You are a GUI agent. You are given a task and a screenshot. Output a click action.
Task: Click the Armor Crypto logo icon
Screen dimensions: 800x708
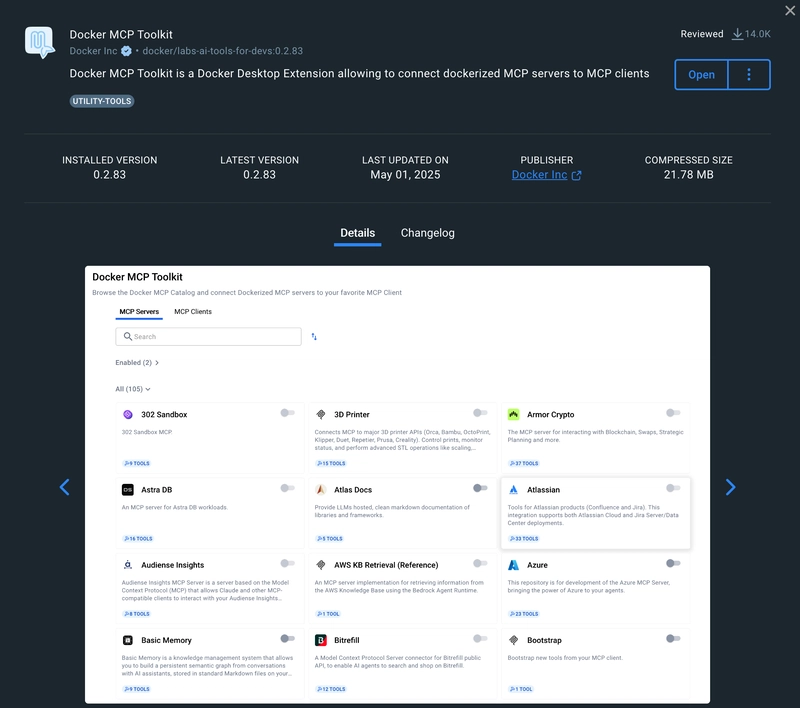(513, 414)
